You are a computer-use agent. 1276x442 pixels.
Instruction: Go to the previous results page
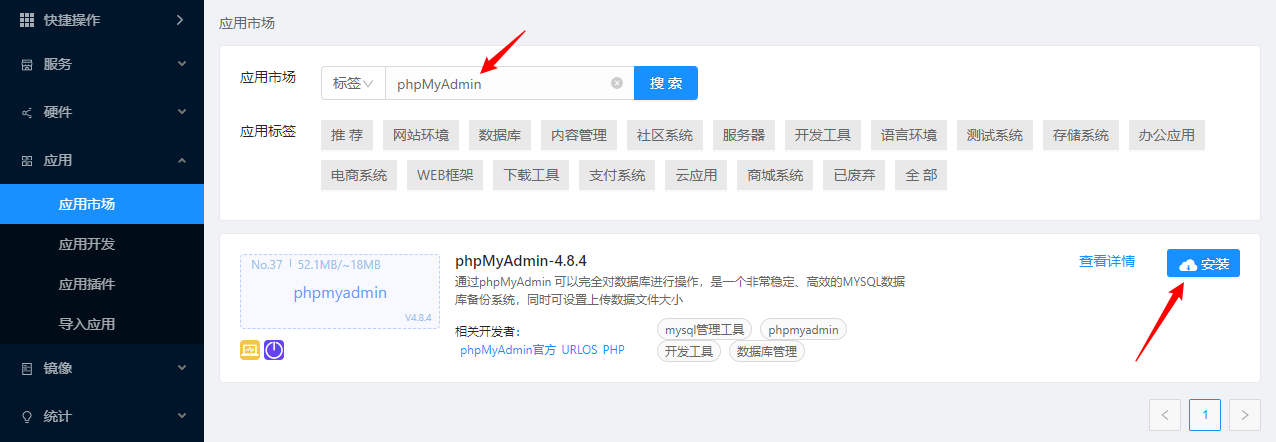pos(1165,414)
